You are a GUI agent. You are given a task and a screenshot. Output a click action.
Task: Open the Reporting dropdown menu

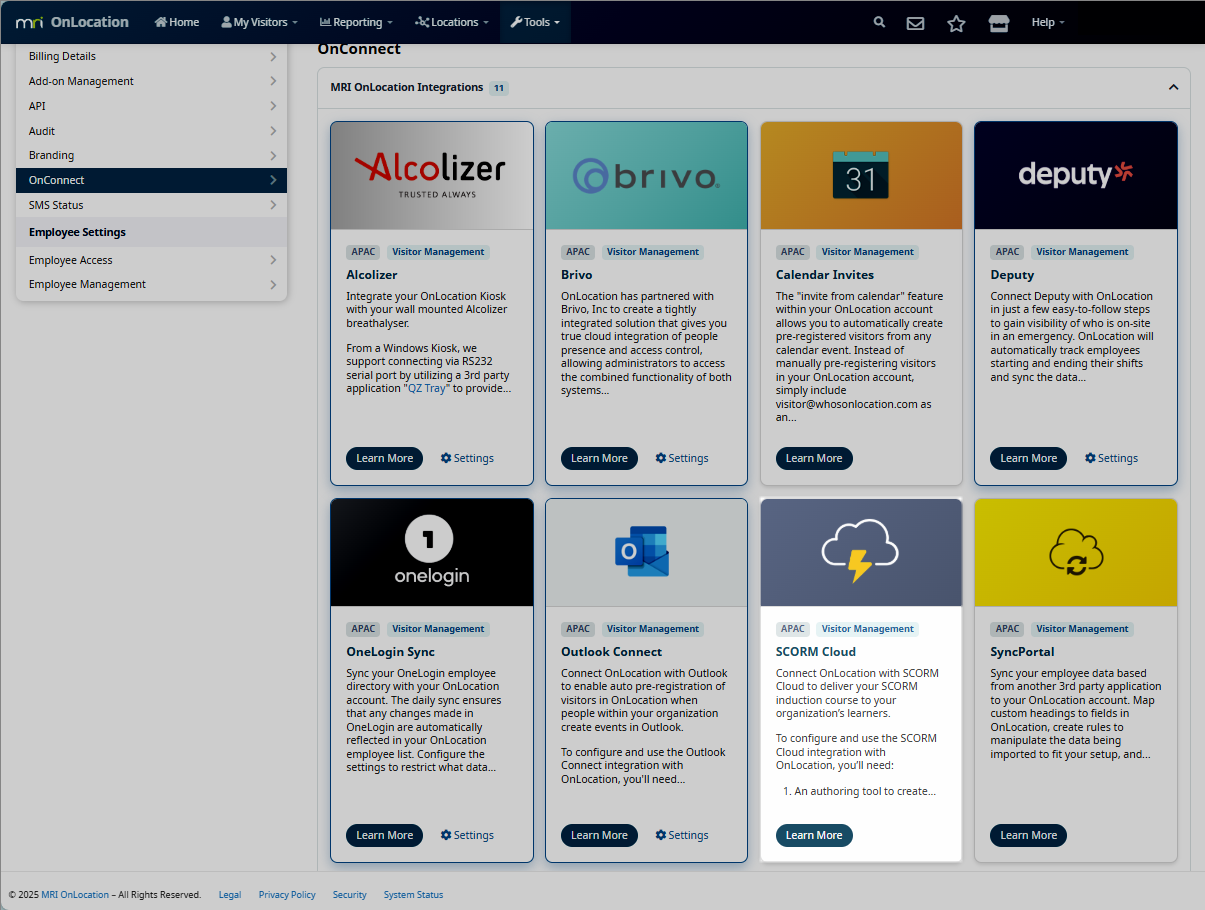pos(356,22)
